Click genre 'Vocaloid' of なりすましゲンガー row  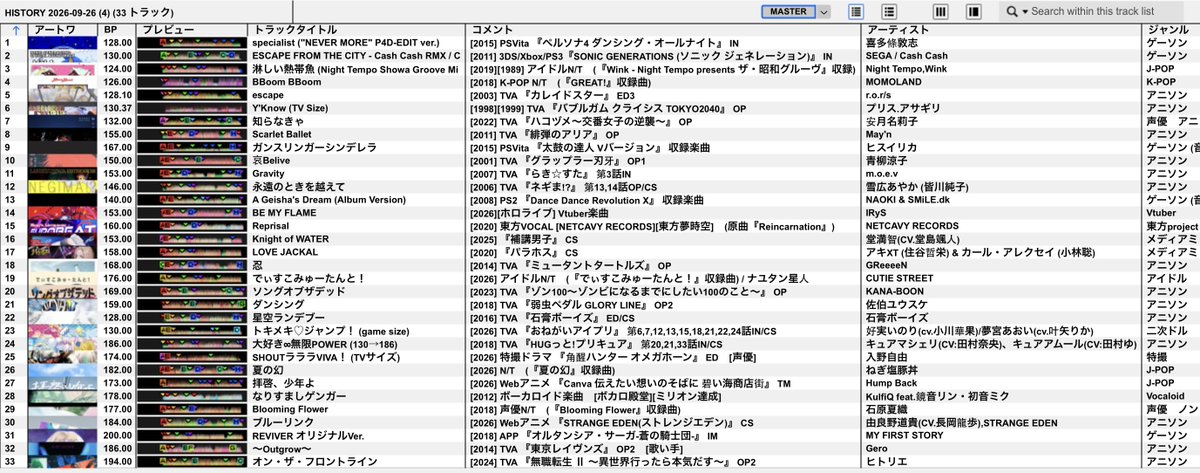pos(1167,395)
